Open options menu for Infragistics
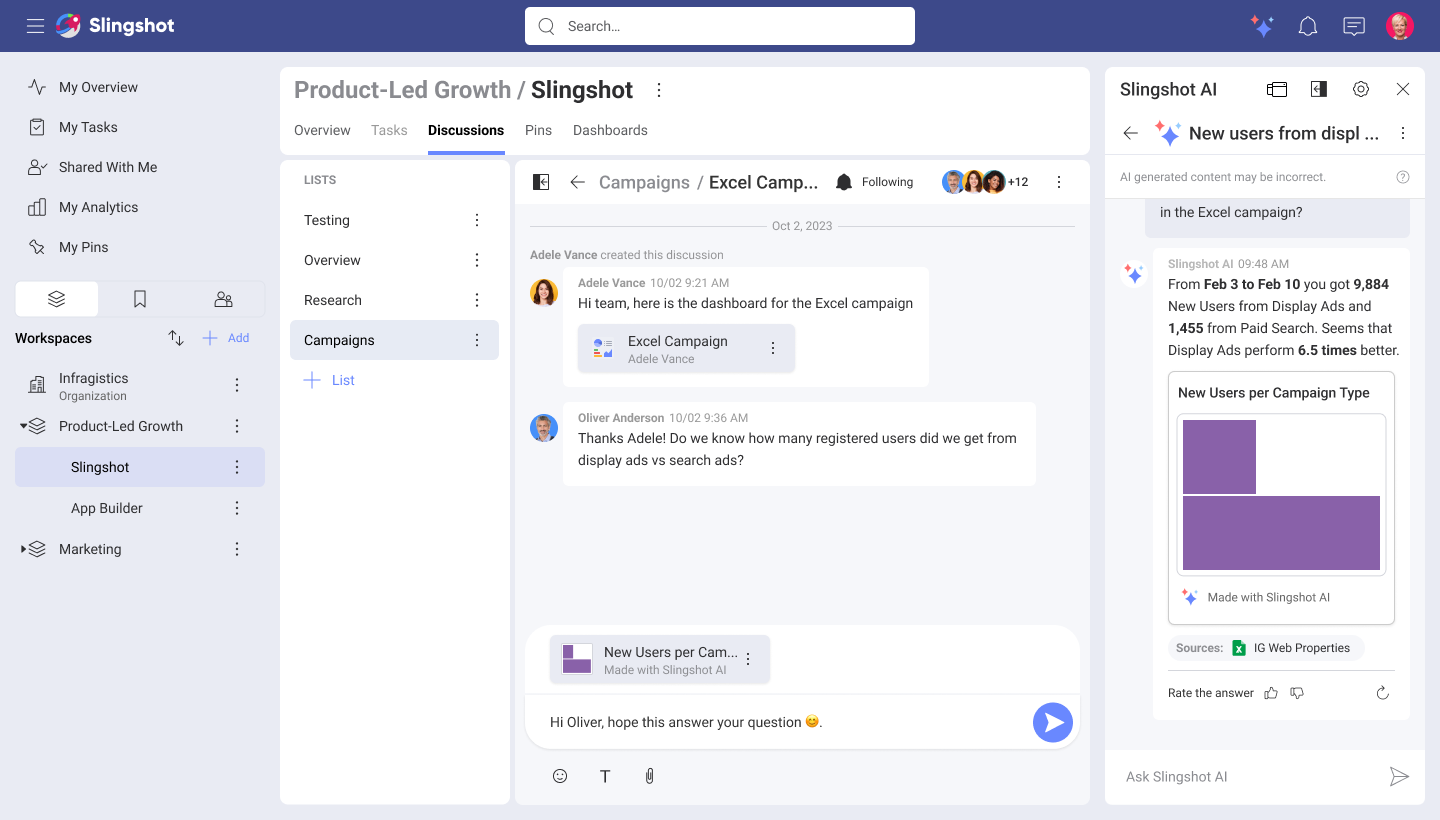This screenshot has width=1440, height=820. 237,385
